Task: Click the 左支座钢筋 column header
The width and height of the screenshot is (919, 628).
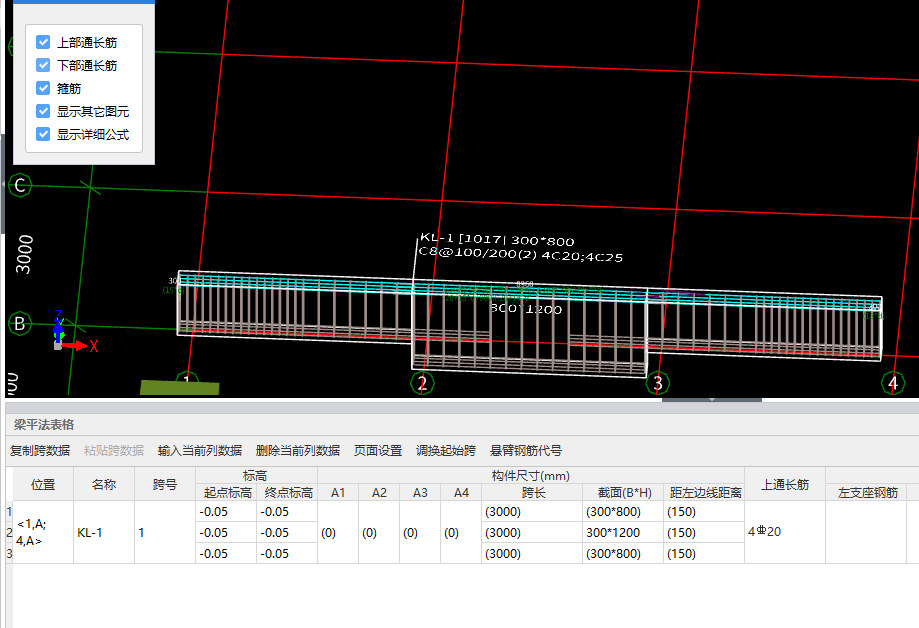Action: [866, 493]
